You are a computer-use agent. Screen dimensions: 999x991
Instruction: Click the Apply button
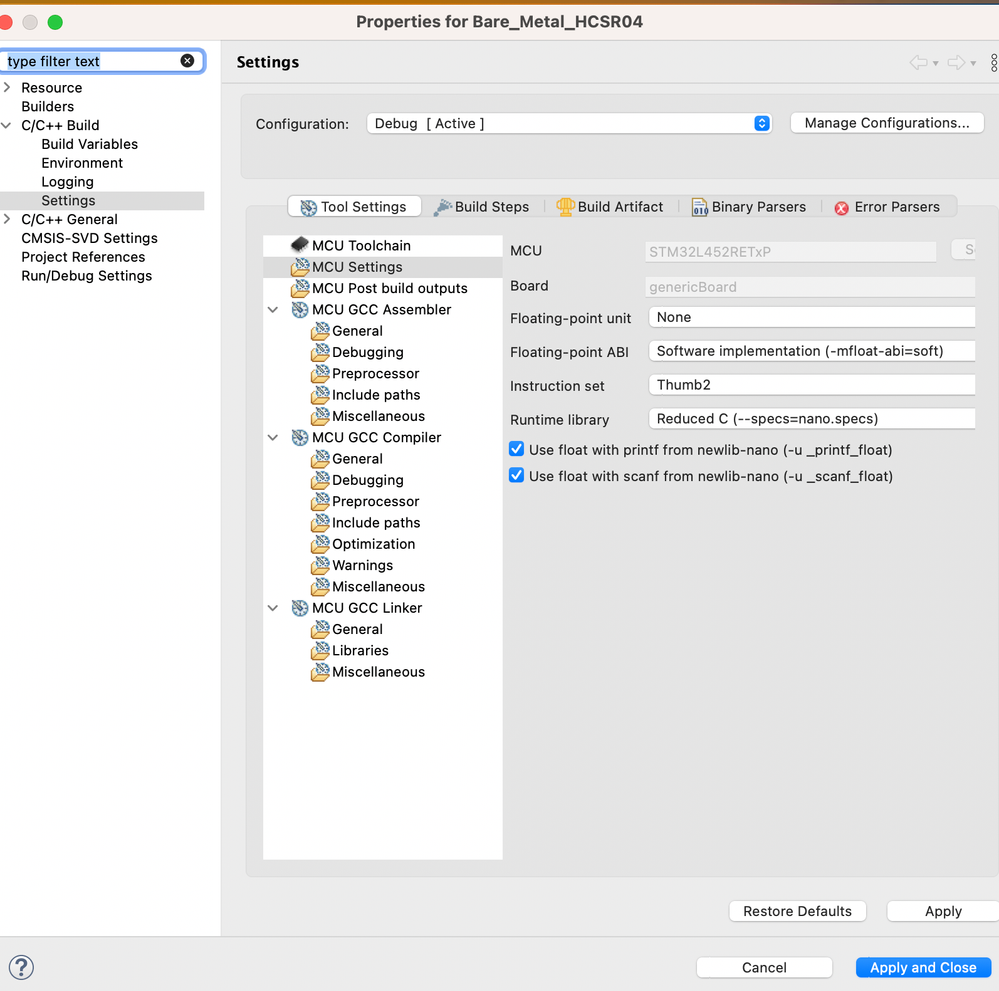click(943, 911)
